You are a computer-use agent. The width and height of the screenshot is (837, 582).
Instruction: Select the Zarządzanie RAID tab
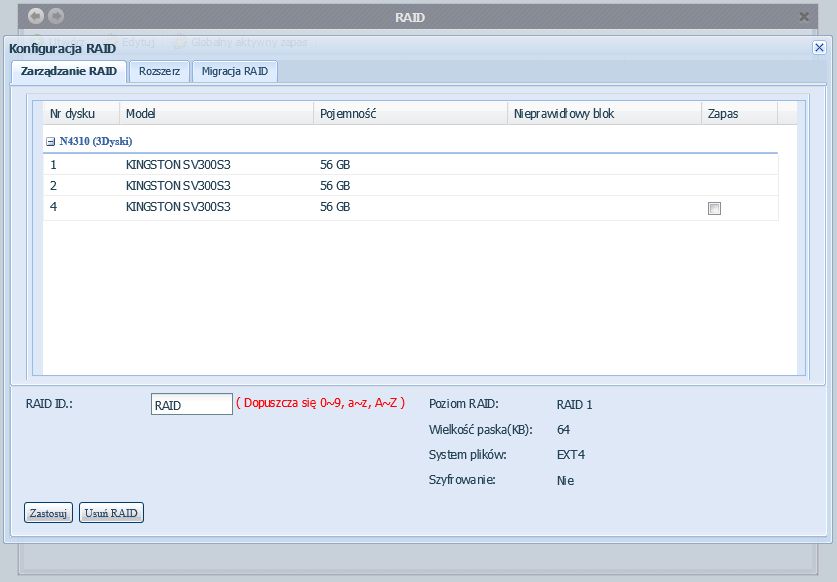tap(69, 71)
